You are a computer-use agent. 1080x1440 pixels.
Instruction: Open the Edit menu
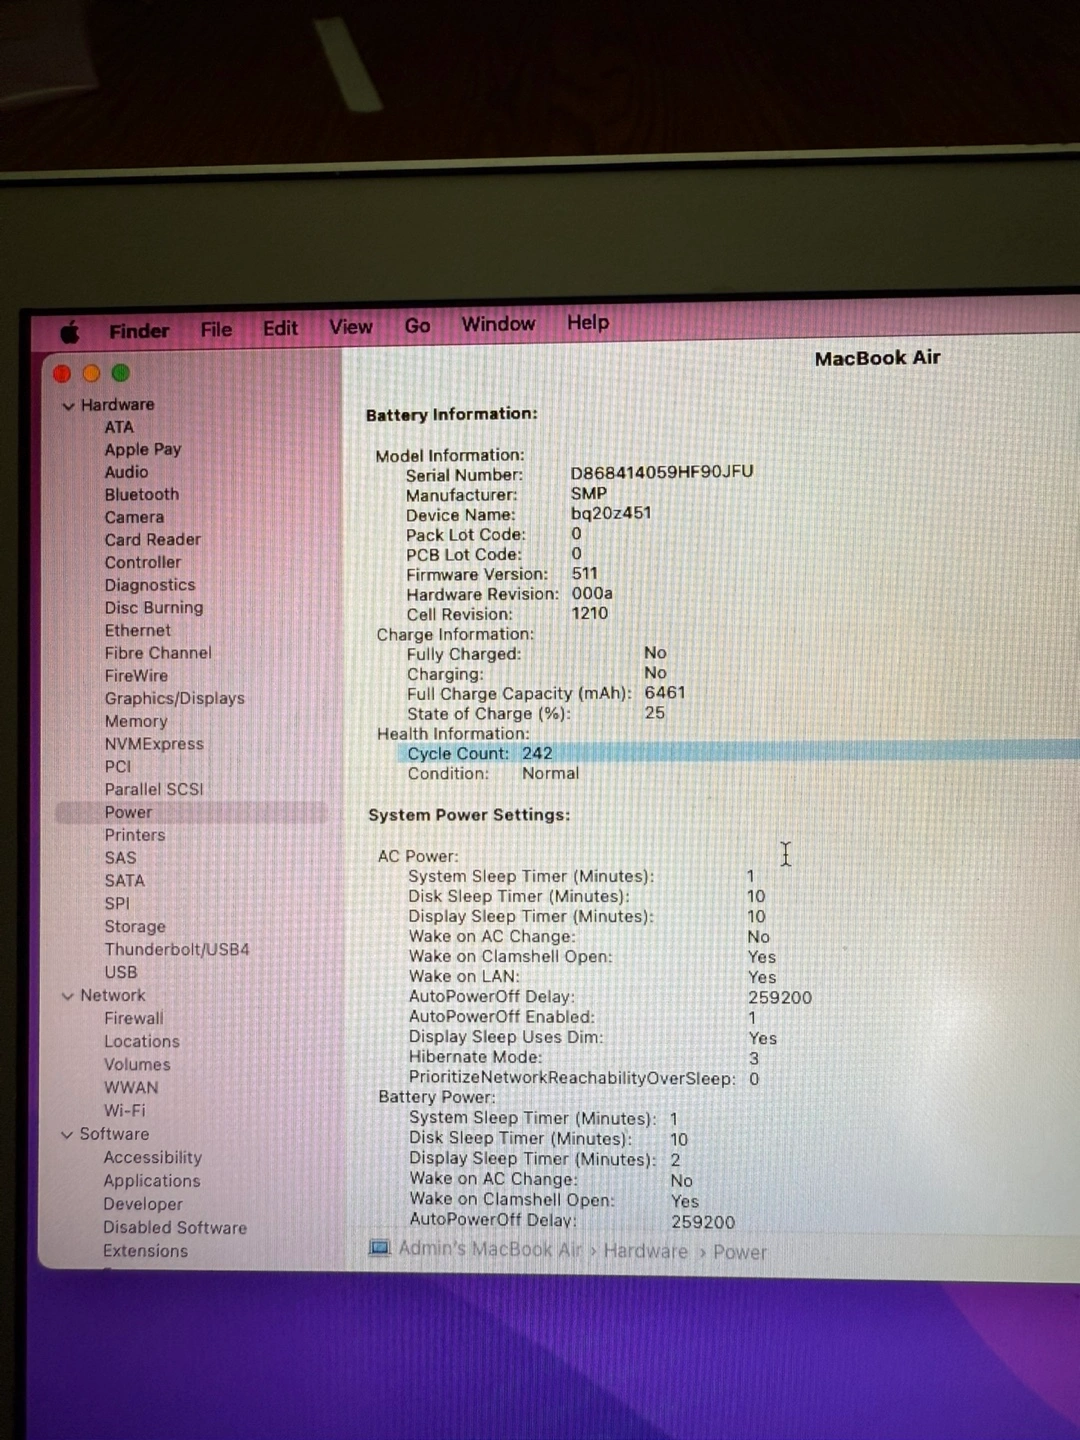pyautogui.click(x=280, y=328)
